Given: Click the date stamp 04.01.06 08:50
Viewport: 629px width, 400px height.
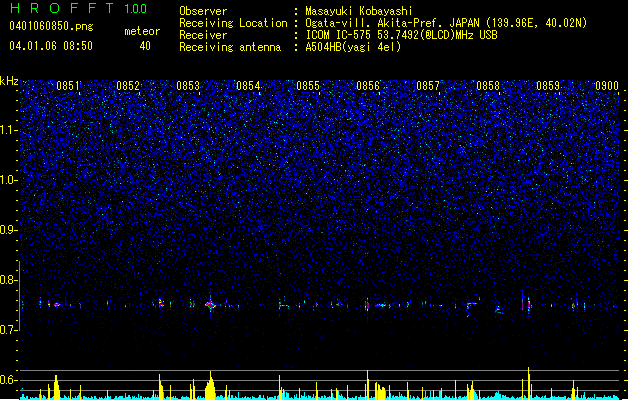Looking at the screenshot, I should pyautogui.click(x=51, y=46).
